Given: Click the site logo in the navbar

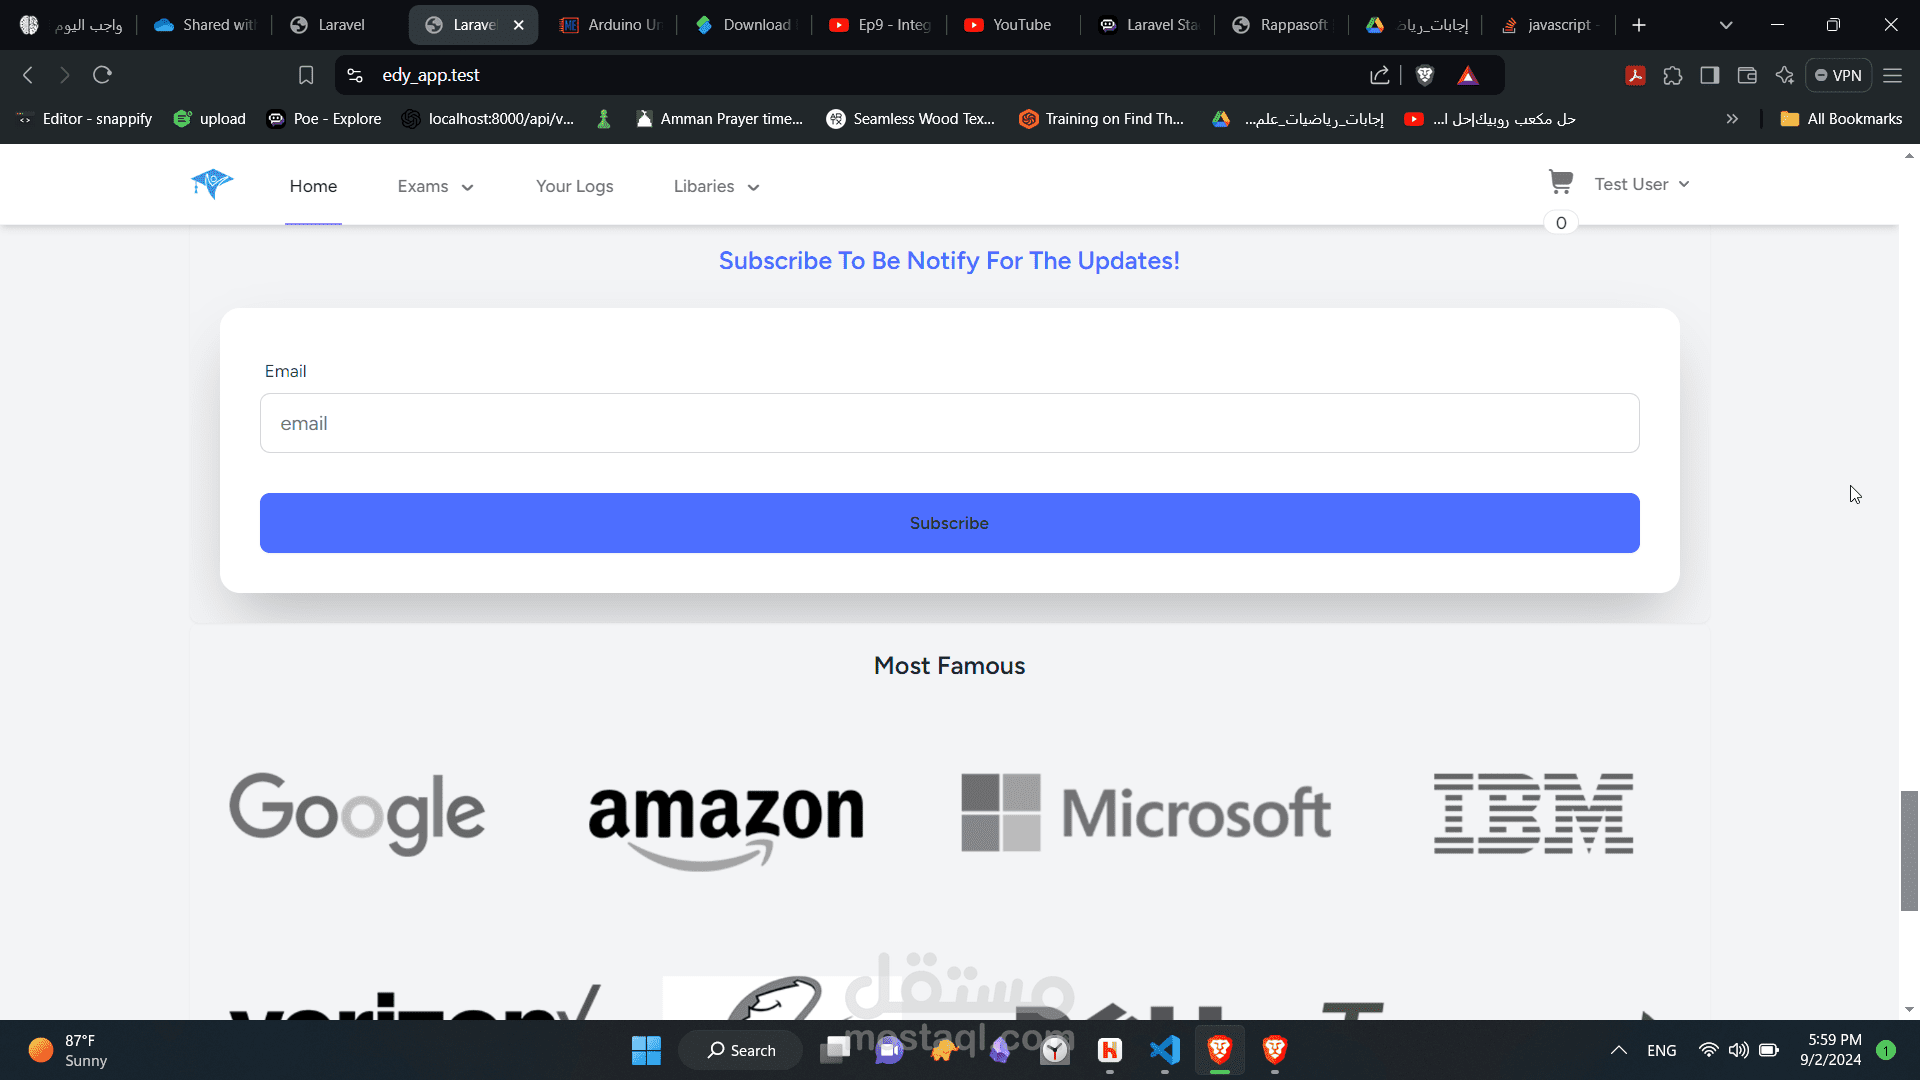Looking at the screenshot, I should click(212, 184).
